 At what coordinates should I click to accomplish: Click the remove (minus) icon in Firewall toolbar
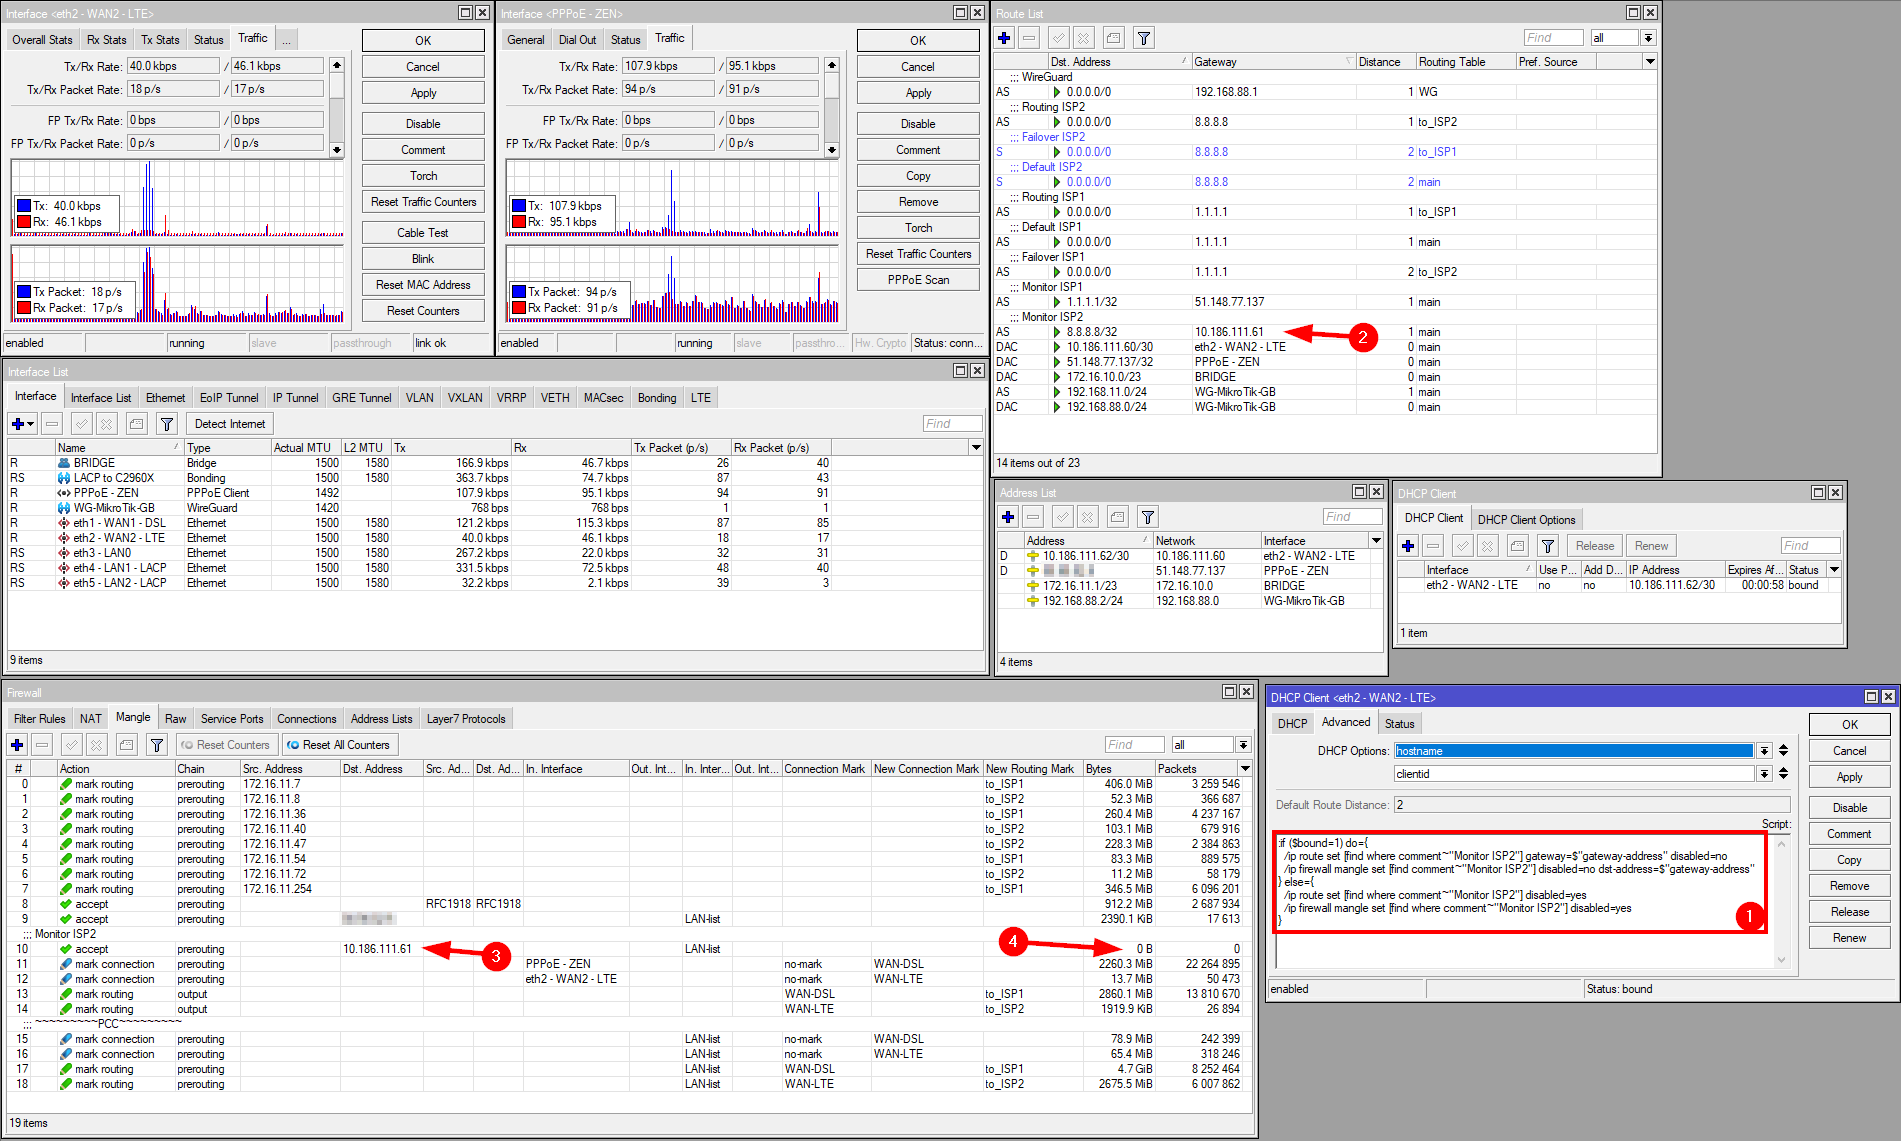pos(42,745)
